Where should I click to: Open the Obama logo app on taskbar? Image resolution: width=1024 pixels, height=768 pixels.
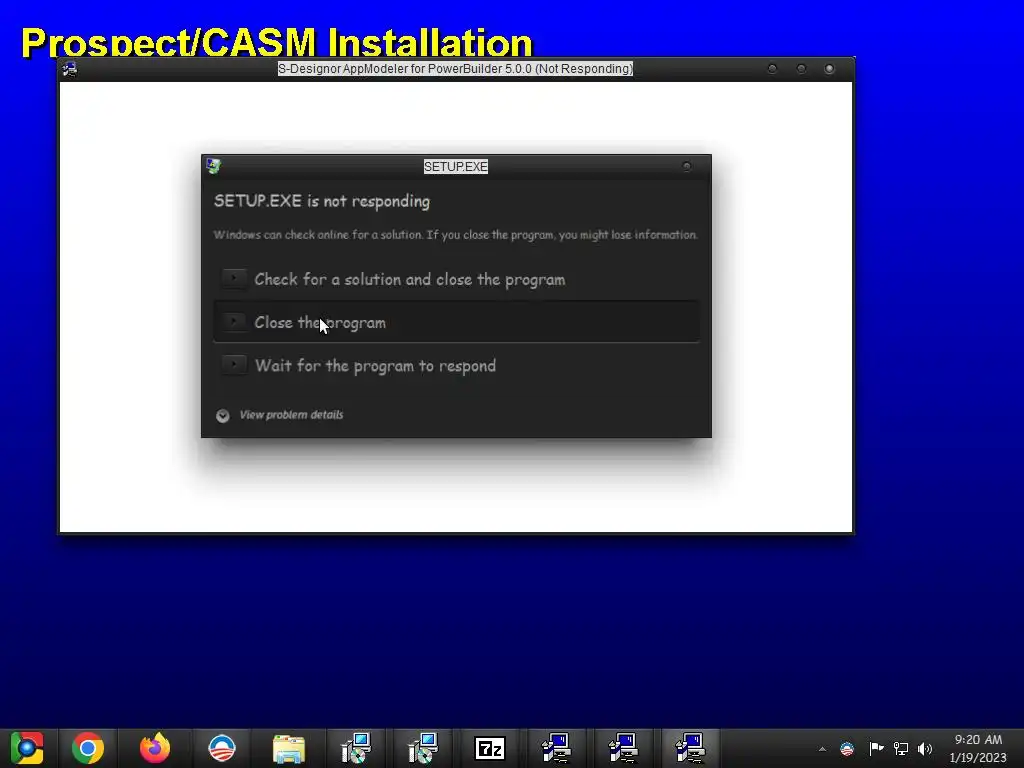click(x=221, y=748)
